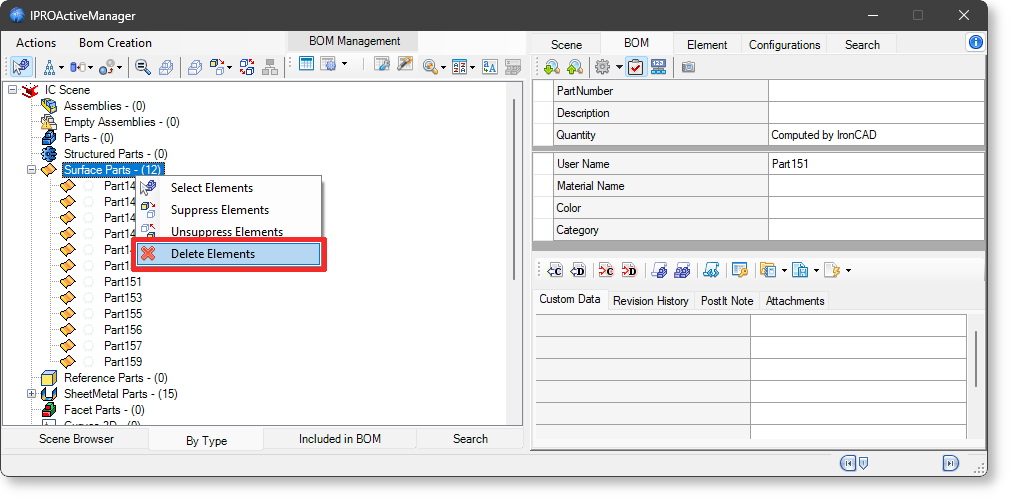The width and height of the screenshot is (1018, 500).
Task: Click the magnifier search icon in left toolbar
Action: pos(143,66)
